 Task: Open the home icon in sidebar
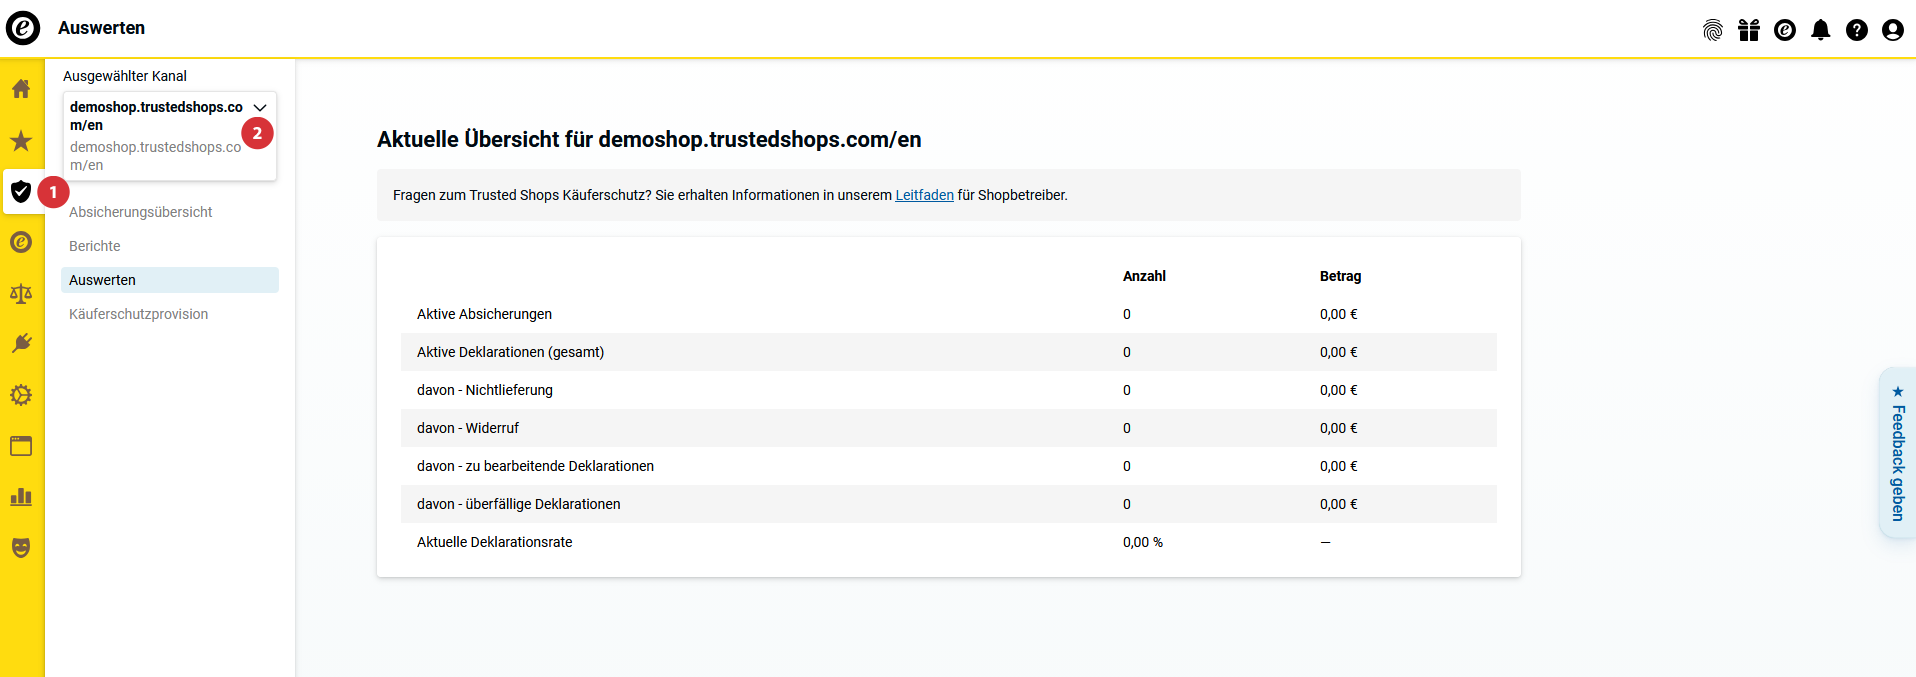point(21,89)
